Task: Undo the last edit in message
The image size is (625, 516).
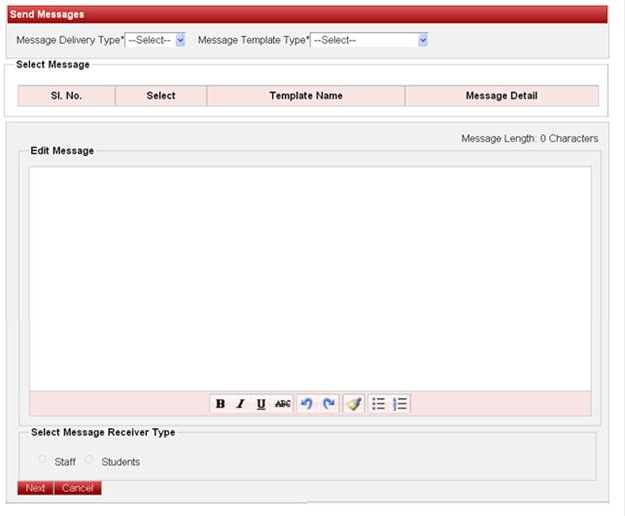Action: pyautogui.click(x=307, y=404)
